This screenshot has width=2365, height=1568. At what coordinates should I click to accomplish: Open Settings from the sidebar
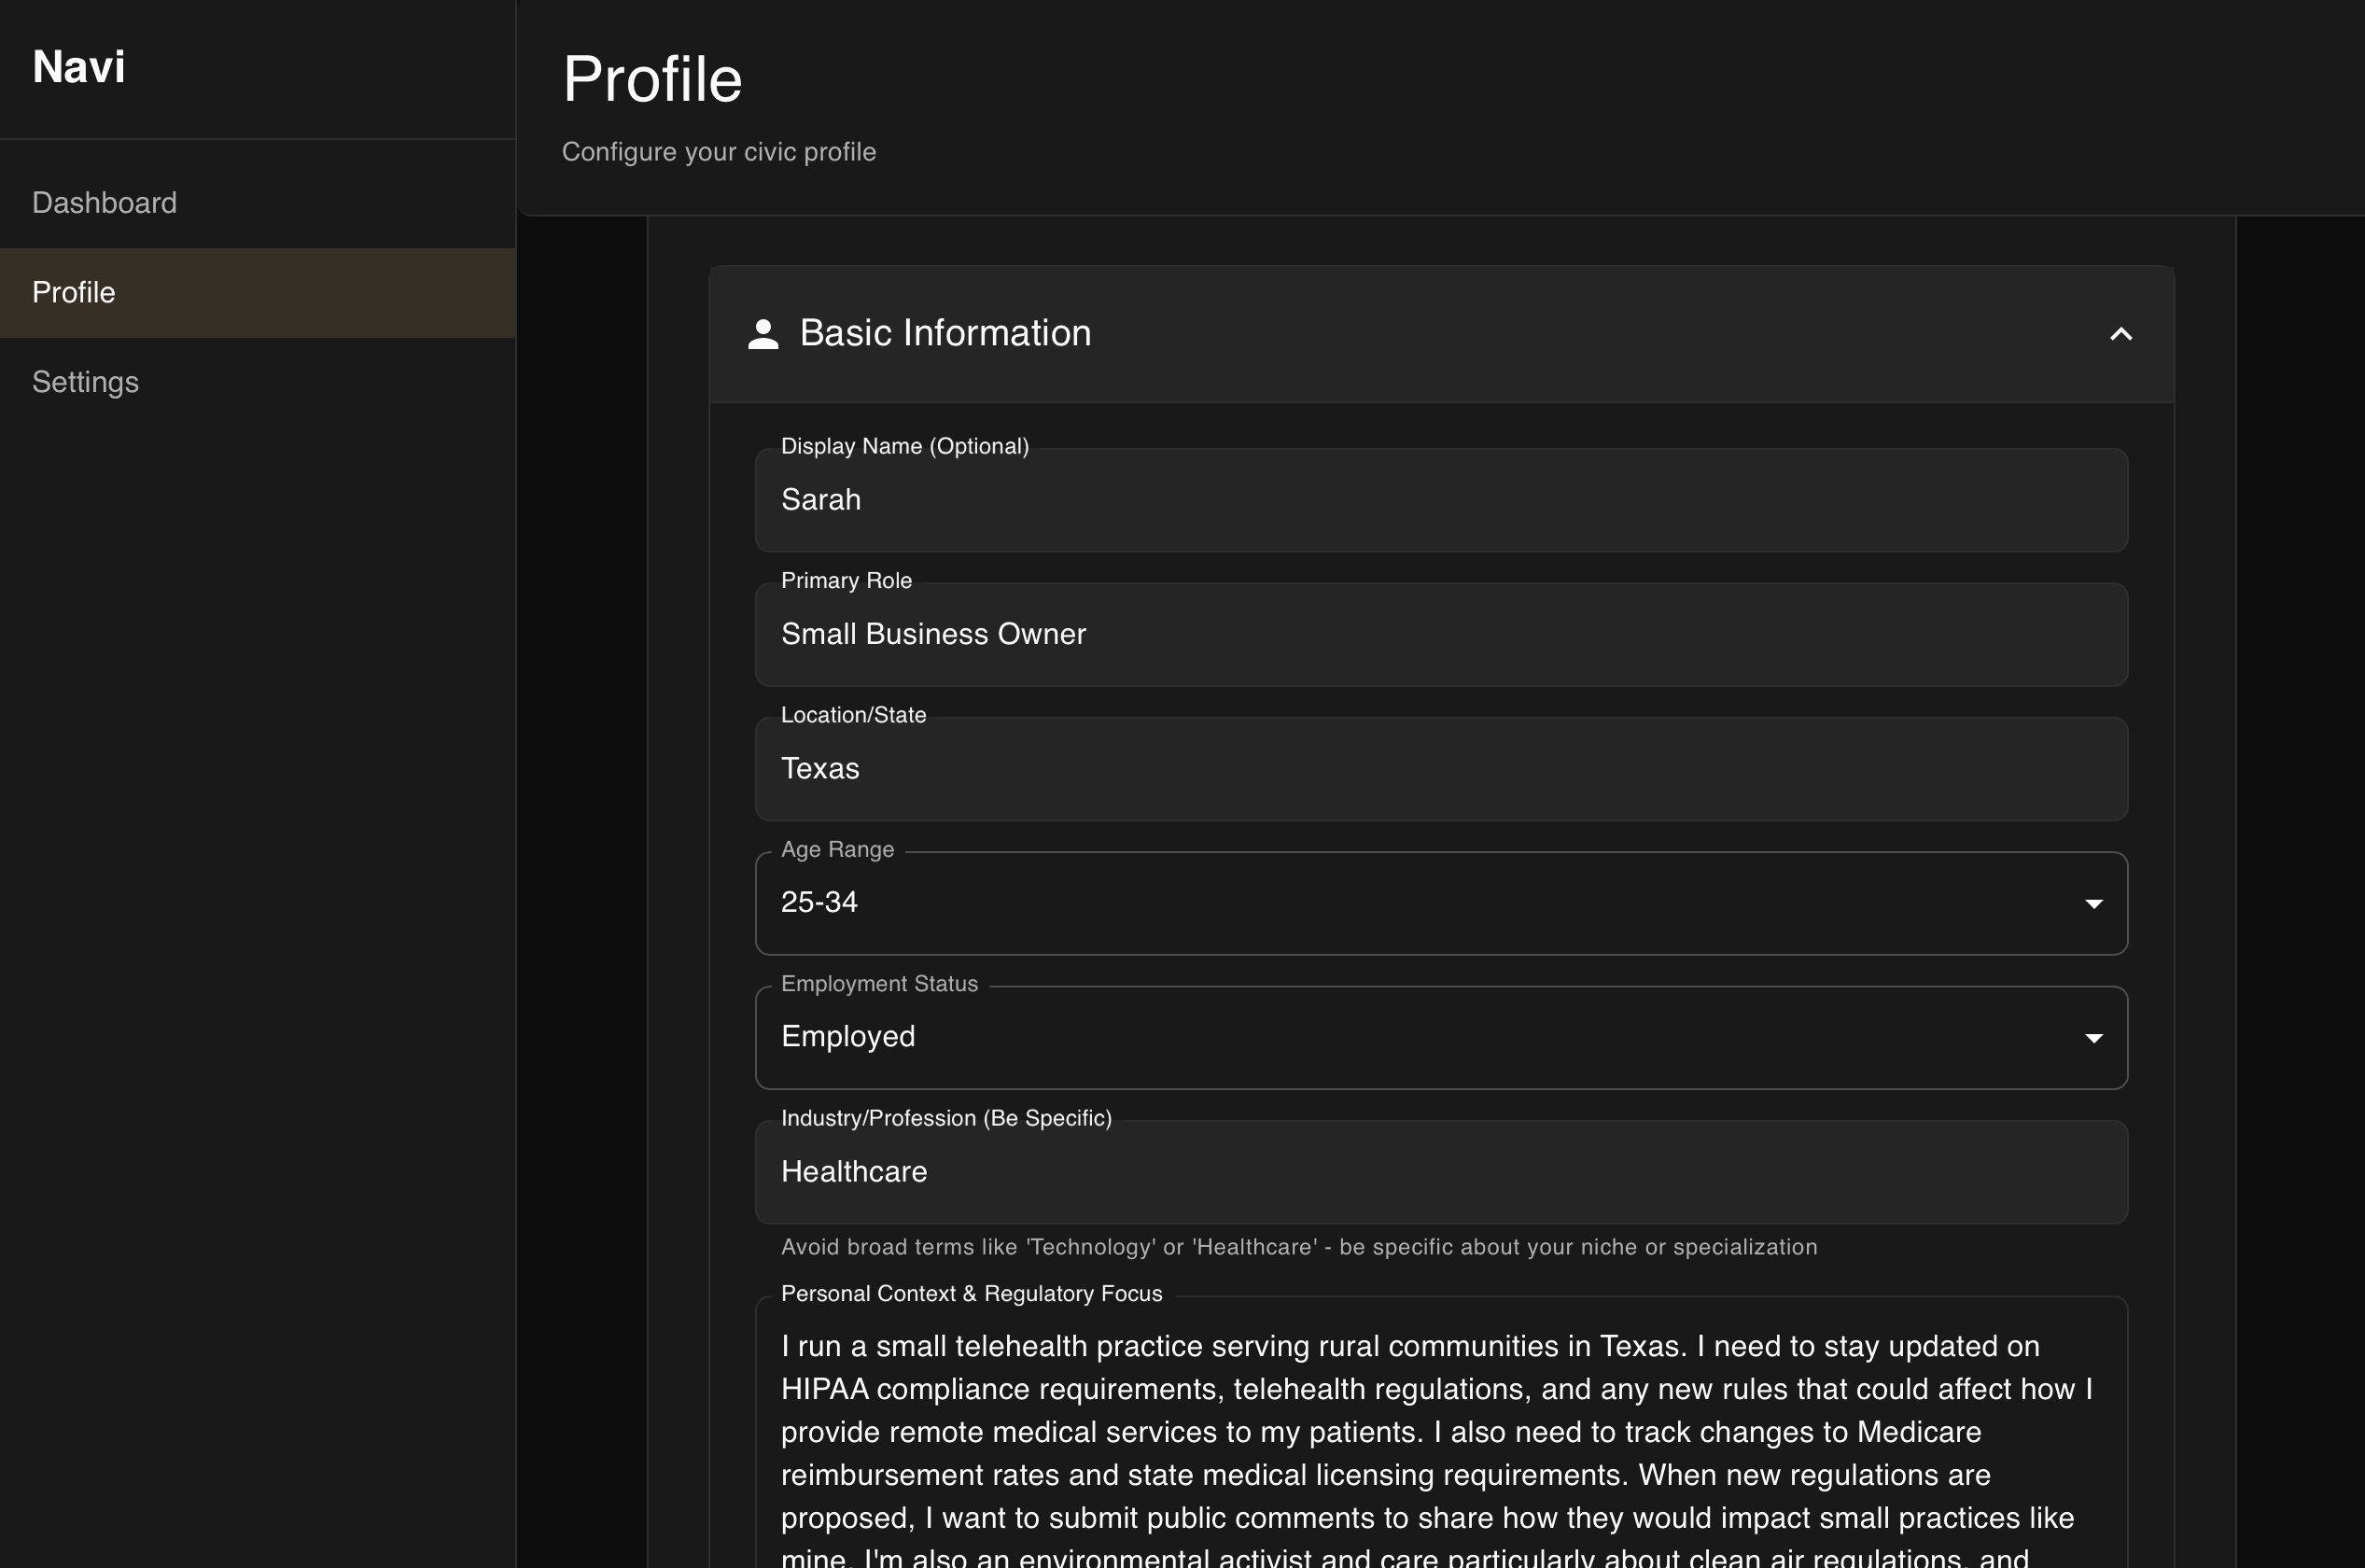86,382
